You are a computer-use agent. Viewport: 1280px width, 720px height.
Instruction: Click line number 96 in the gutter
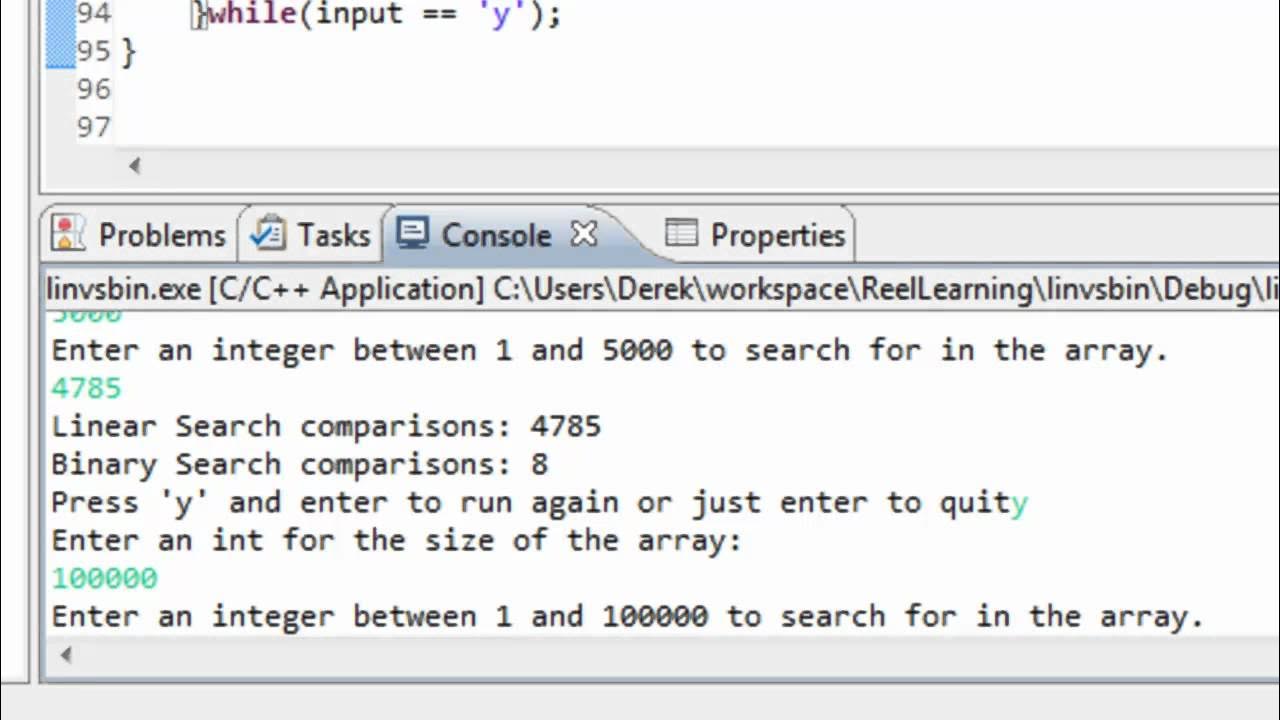click(93, 89)
